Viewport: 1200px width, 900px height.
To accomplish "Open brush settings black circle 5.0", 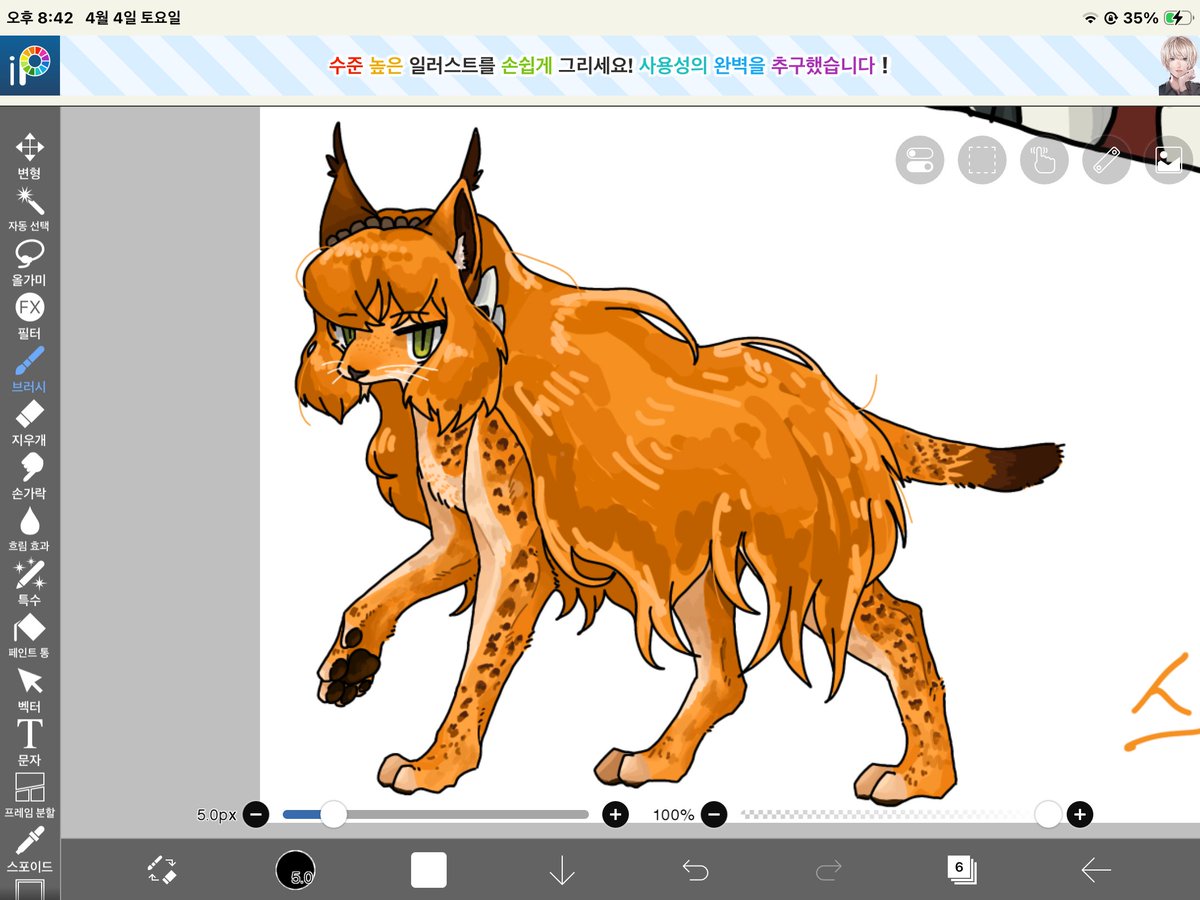I will [295, 870].
